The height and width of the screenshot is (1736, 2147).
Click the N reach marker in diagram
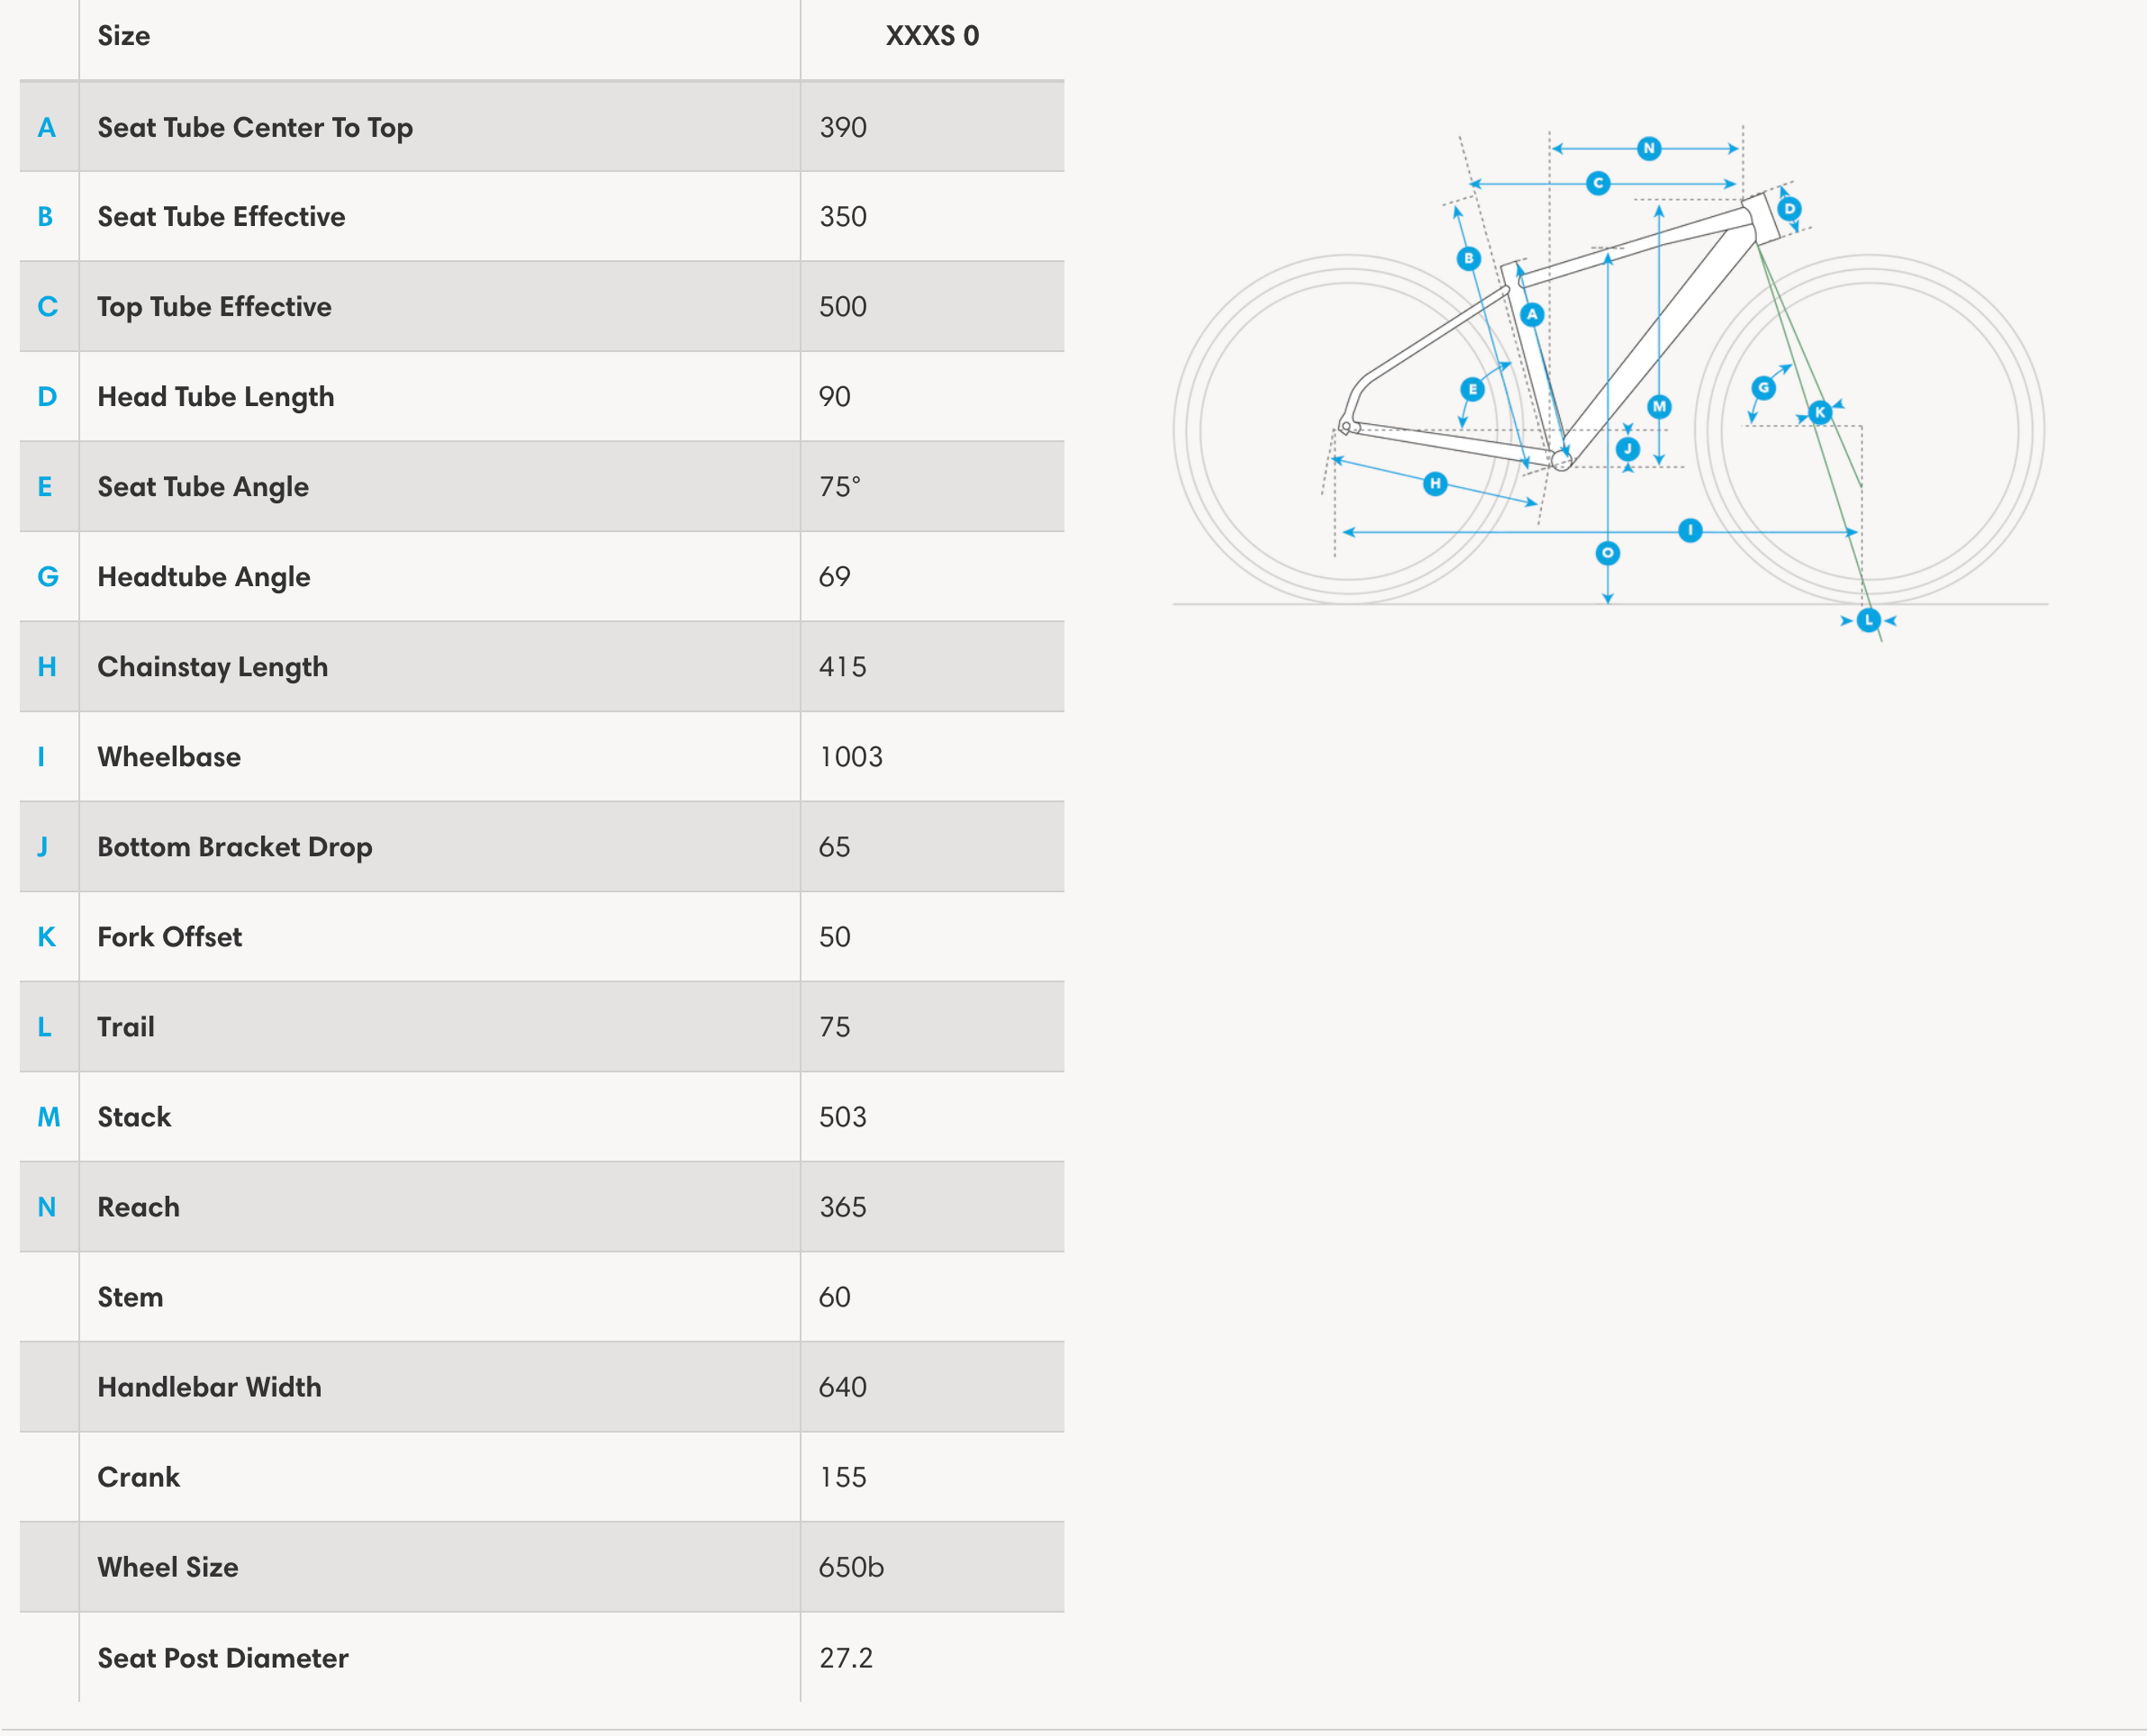click(1649, 148)
